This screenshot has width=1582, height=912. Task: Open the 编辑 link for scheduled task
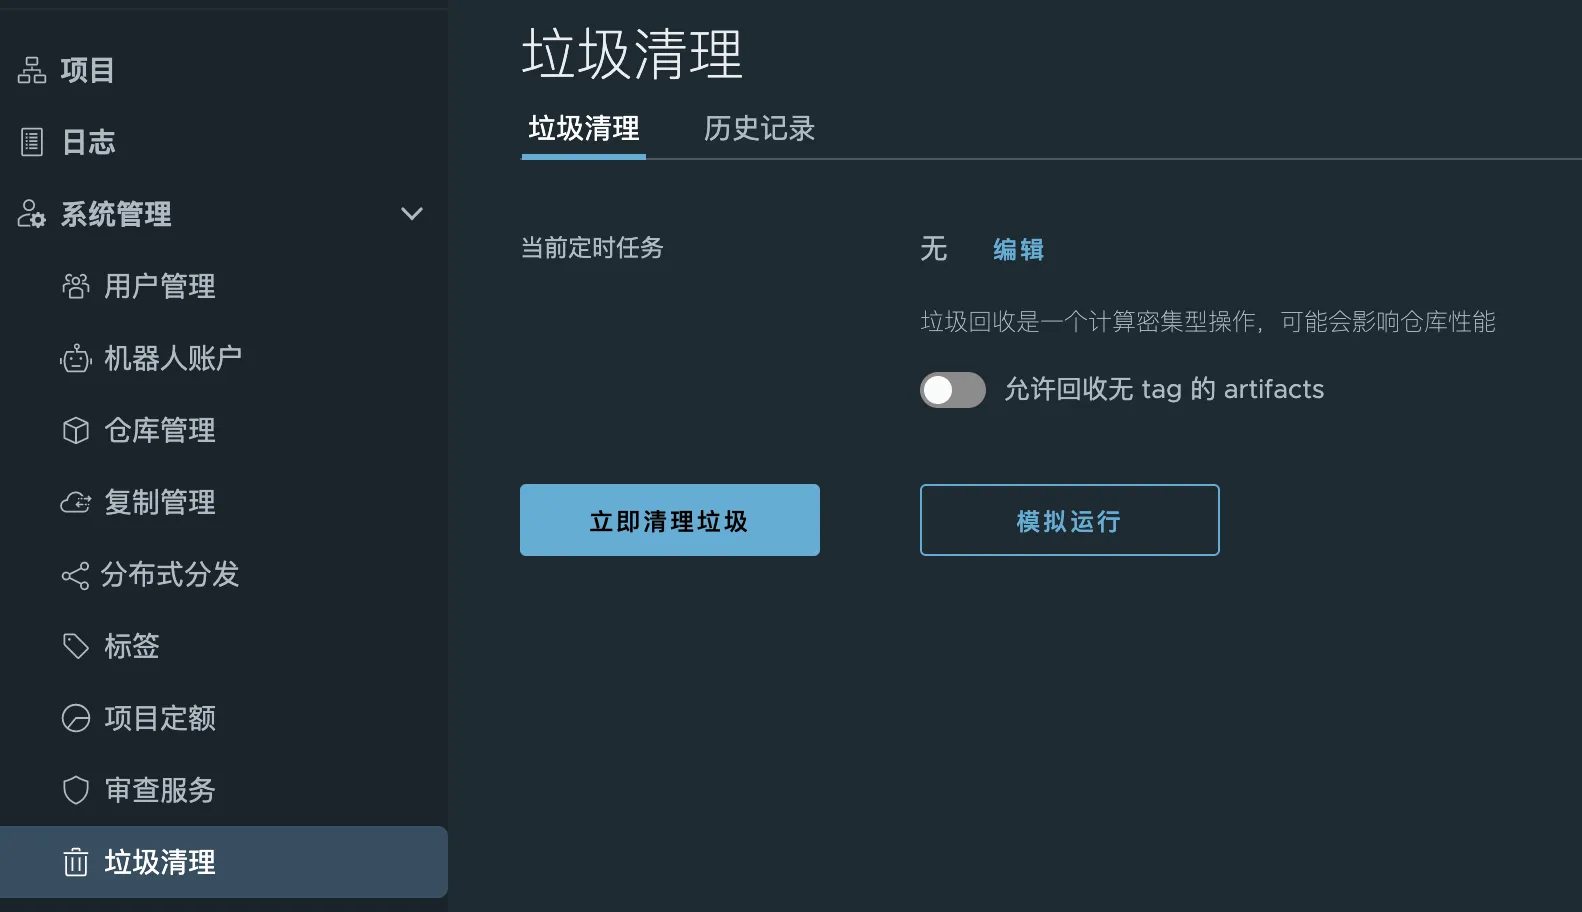pos(1018,249)
